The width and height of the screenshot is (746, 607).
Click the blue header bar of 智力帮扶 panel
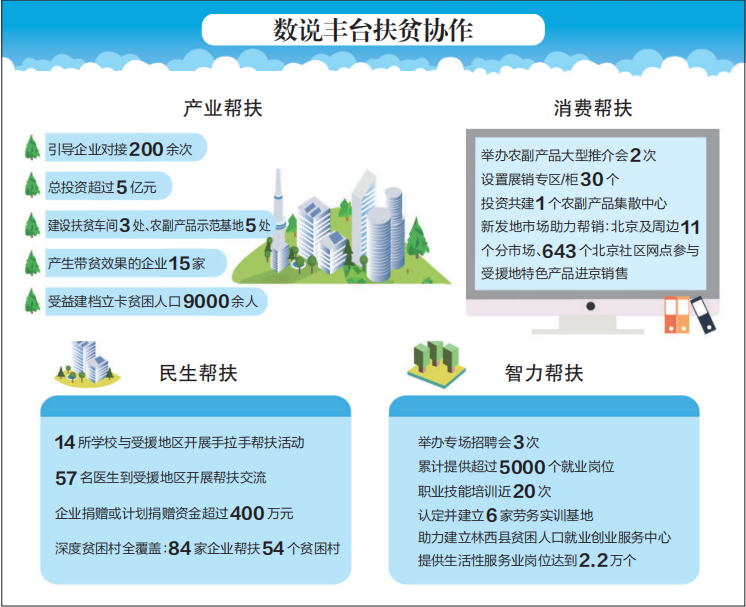click(x=544, y=406)
